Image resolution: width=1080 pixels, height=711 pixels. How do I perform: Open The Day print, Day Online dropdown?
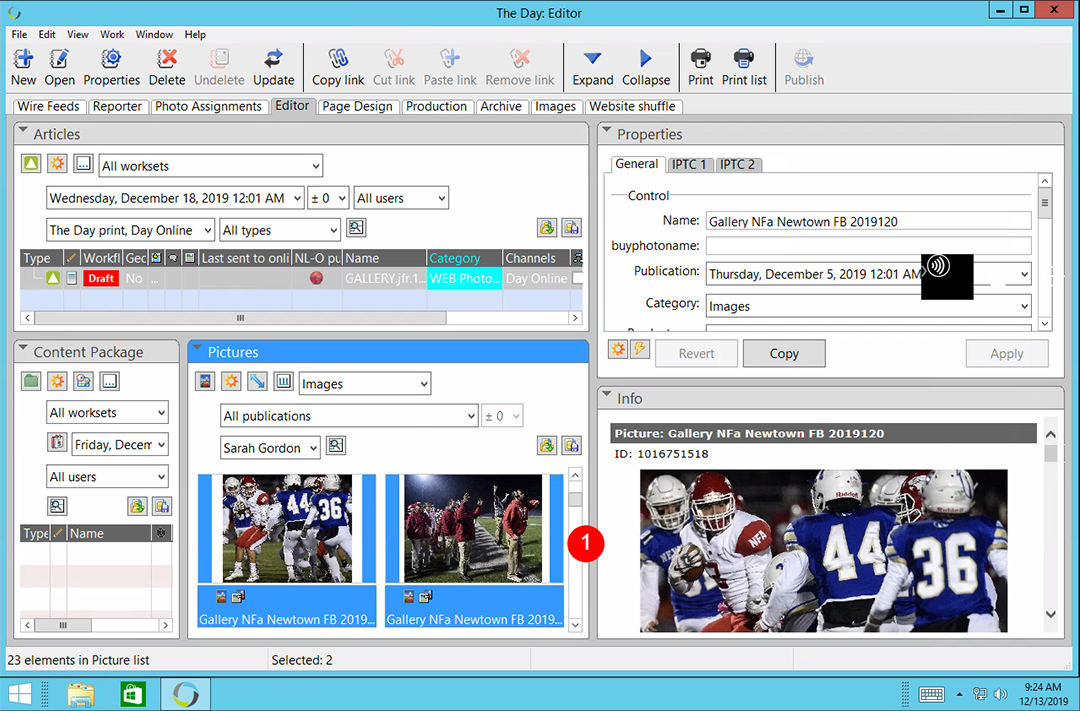[x=131, y=230]
